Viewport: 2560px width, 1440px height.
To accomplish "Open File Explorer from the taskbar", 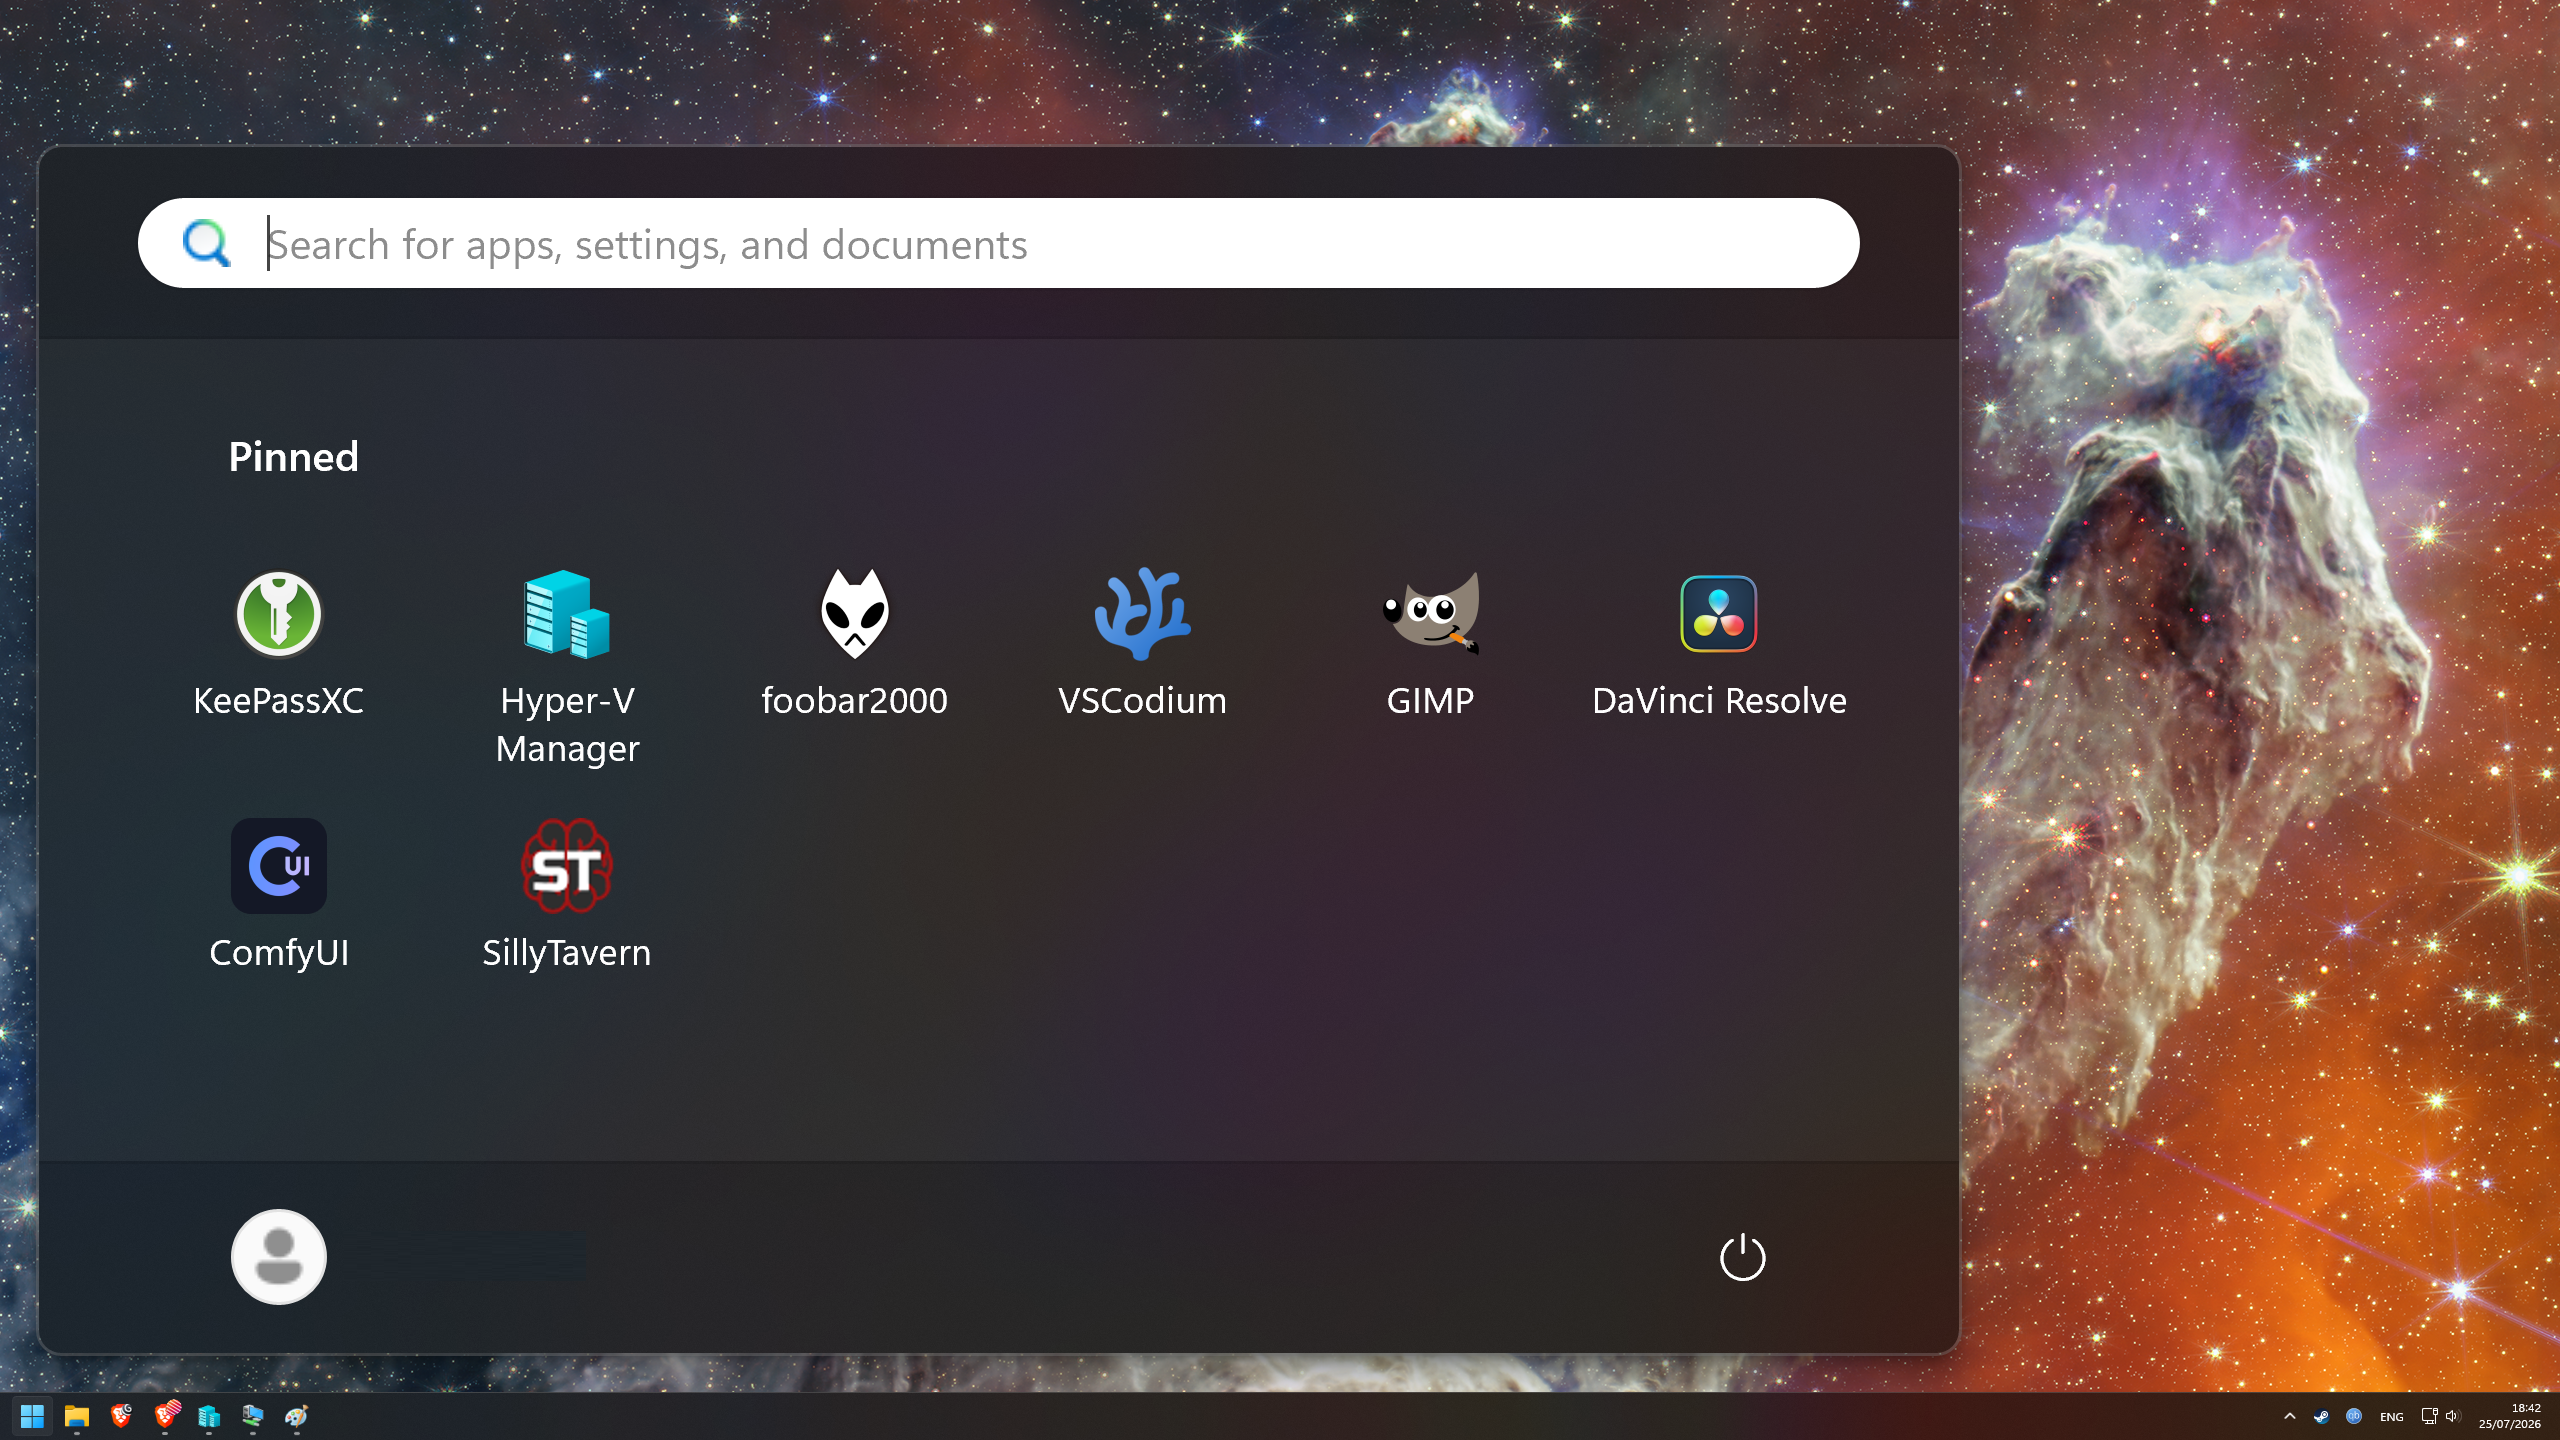I will (x=77, y=1416).
